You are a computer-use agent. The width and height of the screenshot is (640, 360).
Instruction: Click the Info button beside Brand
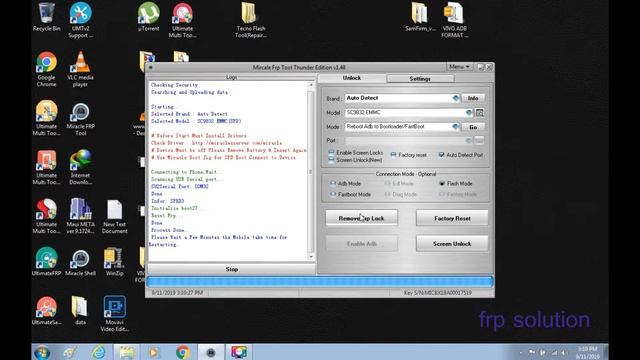(473, 98)
